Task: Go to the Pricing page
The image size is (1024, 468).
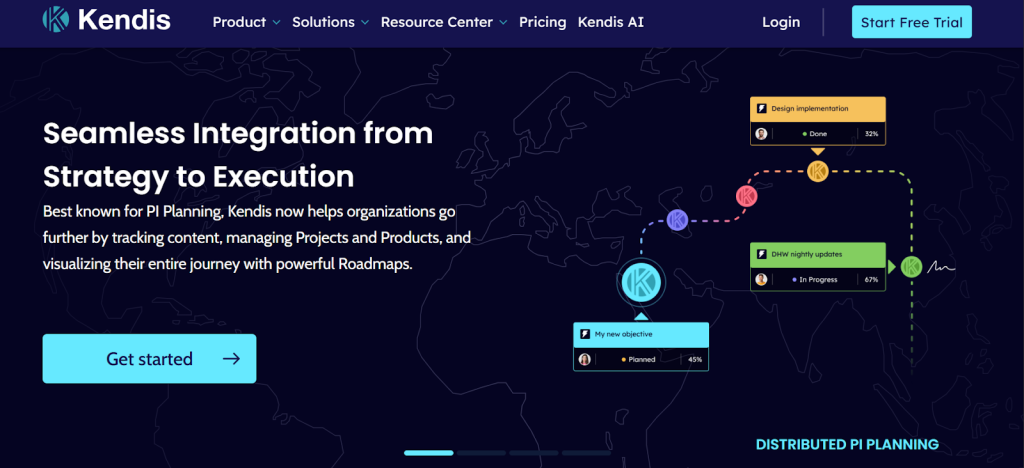Action: click(542, 22)
